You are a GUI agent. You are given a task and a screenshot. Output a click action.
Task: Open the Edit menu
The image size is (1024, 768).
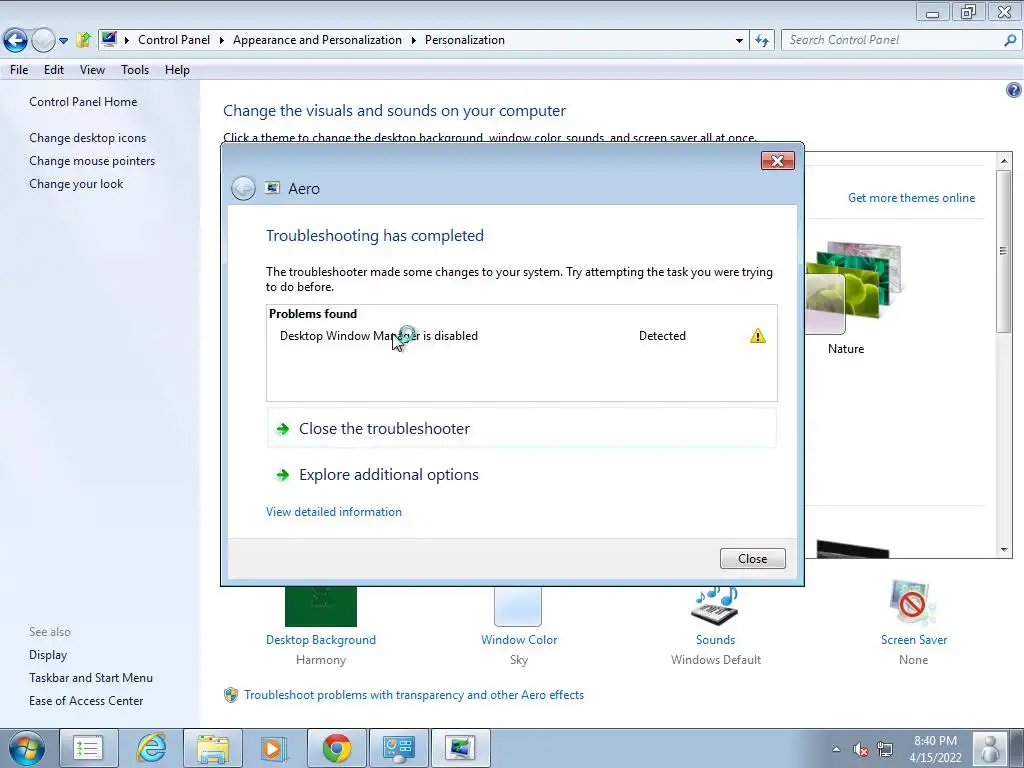(54, 70)
